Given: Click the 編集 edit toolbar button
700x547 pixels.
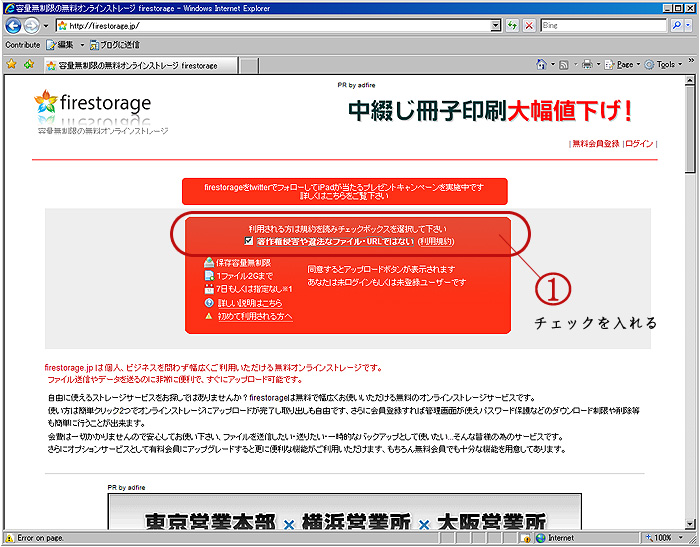Looking at the screenshot, I should click(60, 45).
